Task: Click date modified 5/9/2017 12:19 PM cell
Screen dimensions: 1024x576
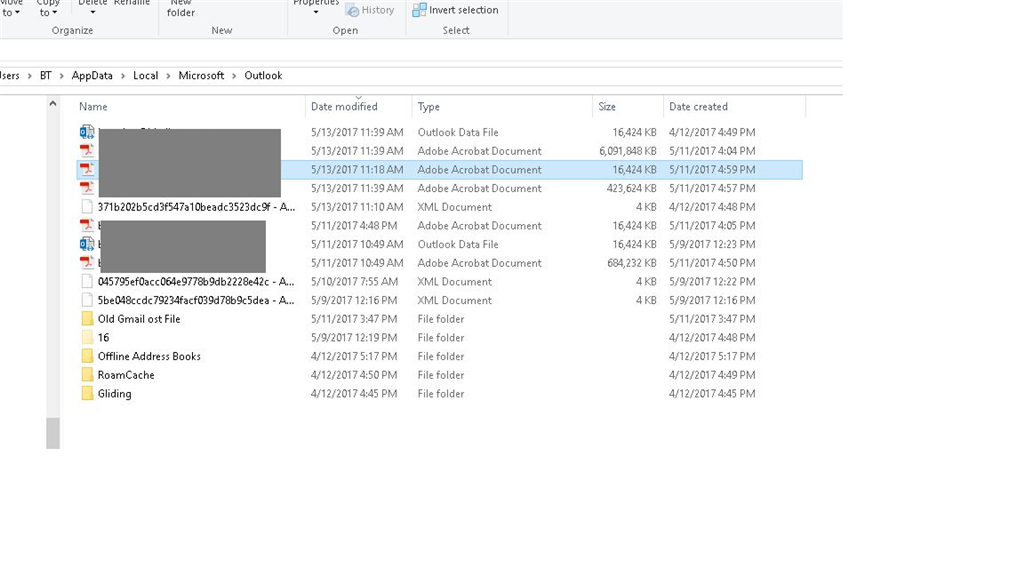Action: (354, 338)
